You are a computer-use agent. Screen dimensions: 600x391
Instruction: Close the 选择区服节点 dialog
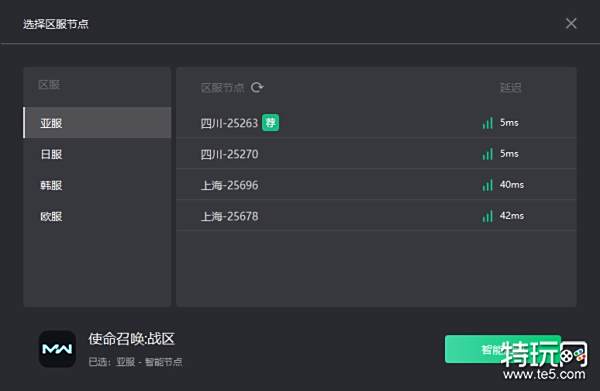571,23
